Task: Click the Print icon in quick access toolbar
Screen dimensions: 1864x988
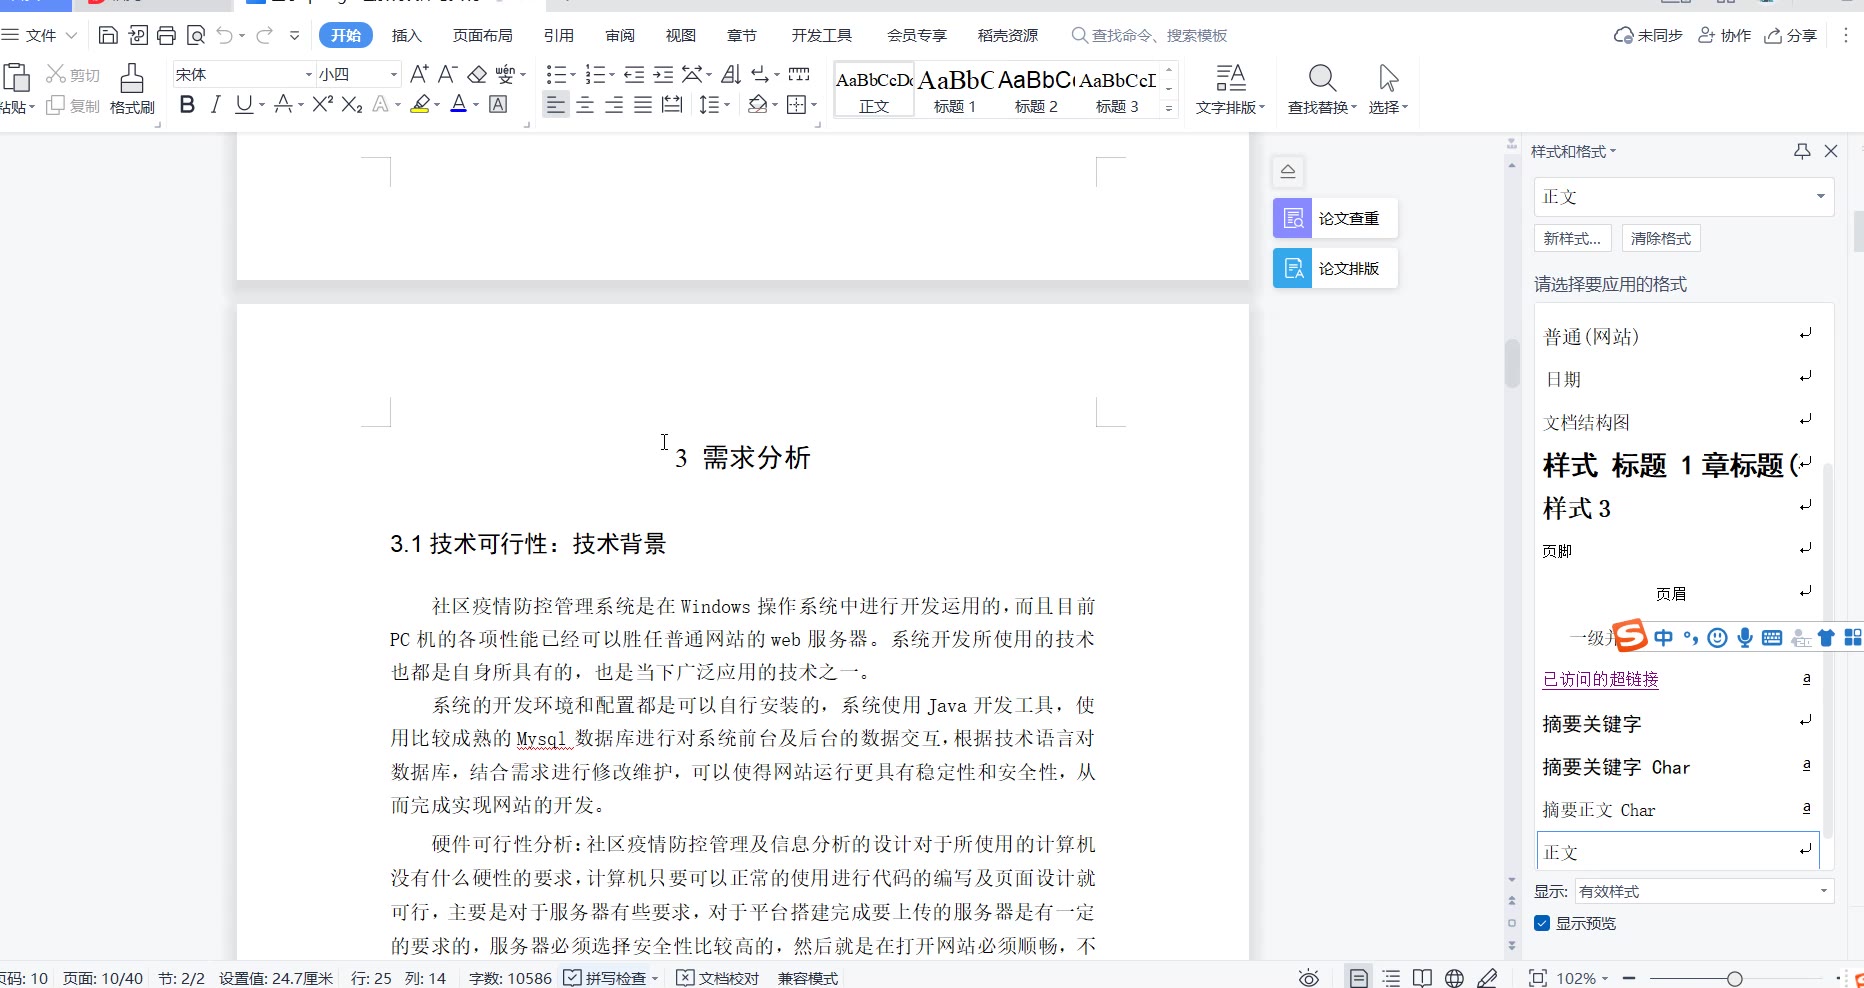Action: coord(166,36)
